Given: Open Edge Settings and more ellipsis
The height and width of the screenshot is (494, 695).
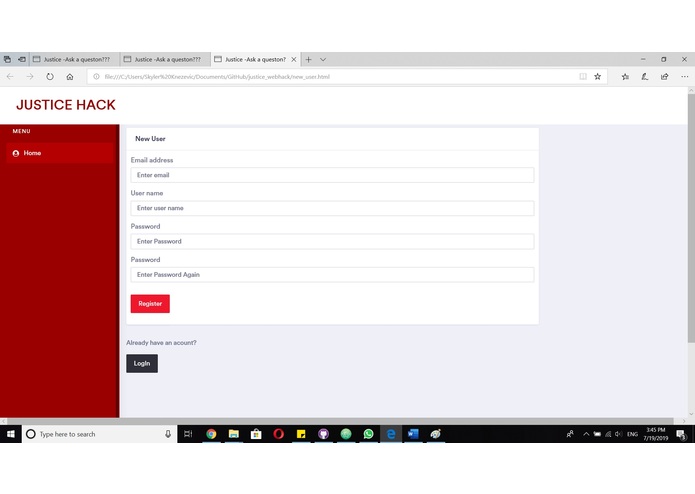Looking at the screenshot, I should (684, 77).
